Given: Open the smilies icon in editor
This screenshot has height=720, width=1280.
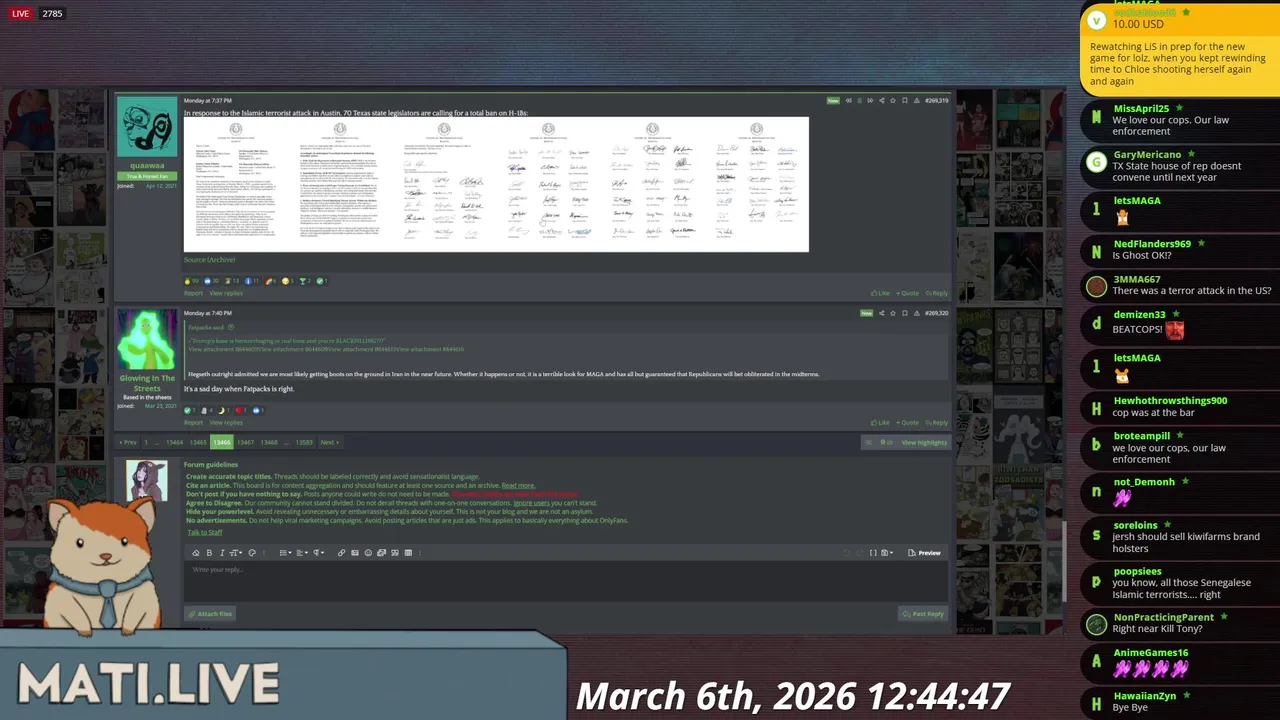Looking at the screenshot, I should (368, 553).
